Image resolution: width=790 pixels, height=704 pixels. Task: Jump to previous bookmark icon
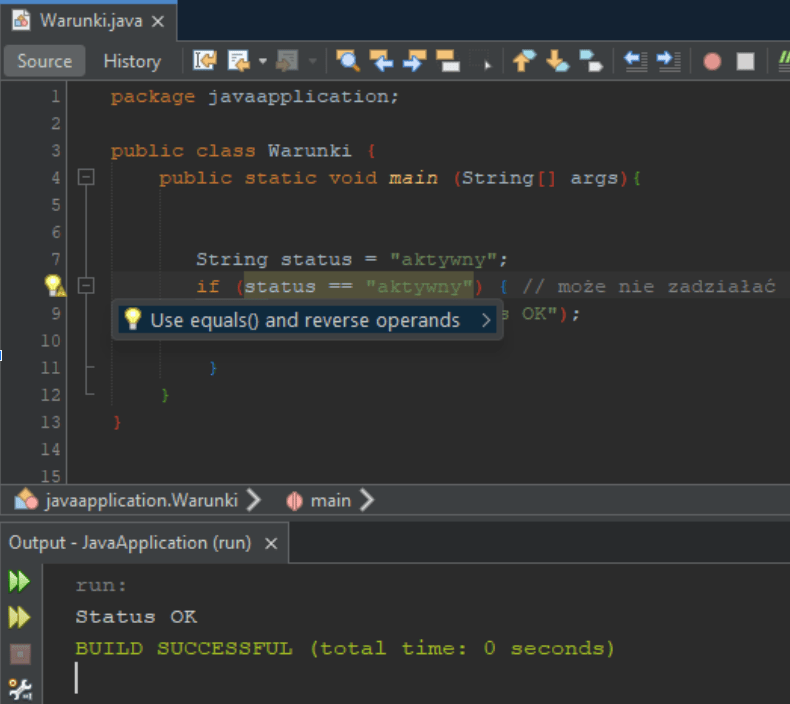[524, 61]
